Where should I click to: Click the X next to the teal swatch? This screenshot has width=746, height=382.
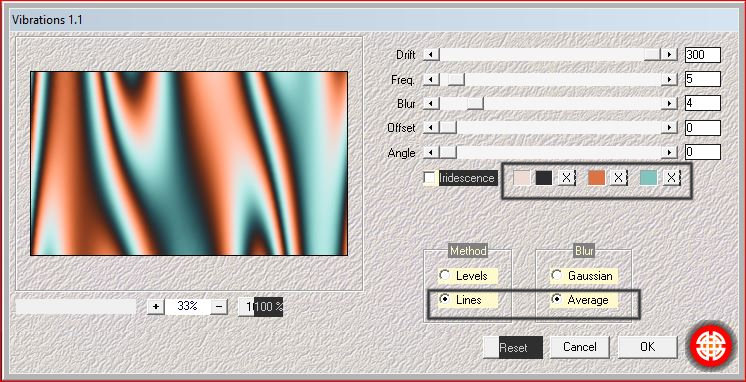[671, 178]
